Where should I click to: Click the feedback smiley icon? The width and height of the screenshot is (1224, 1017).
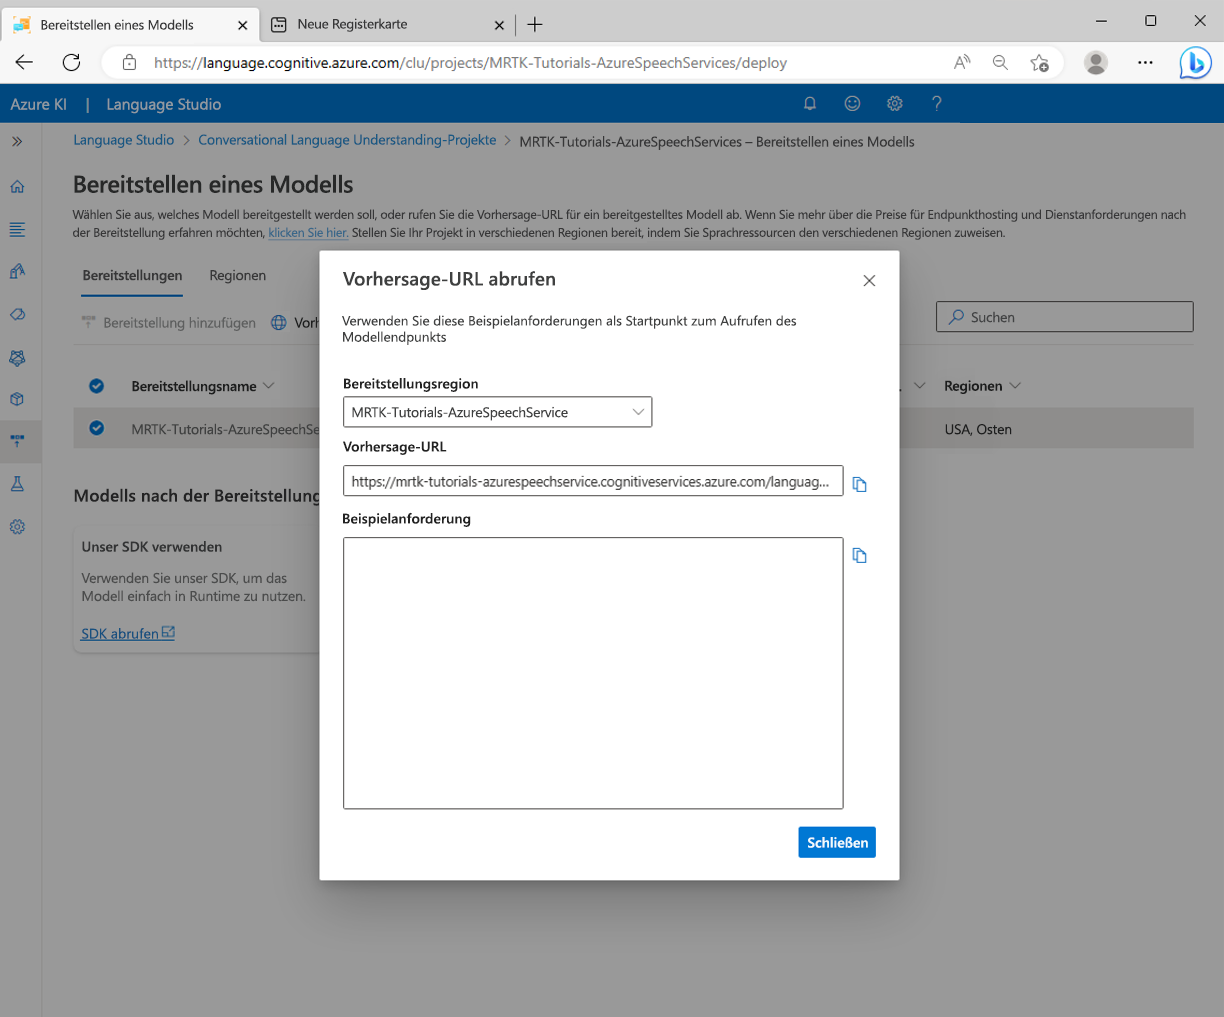point(852,103)
